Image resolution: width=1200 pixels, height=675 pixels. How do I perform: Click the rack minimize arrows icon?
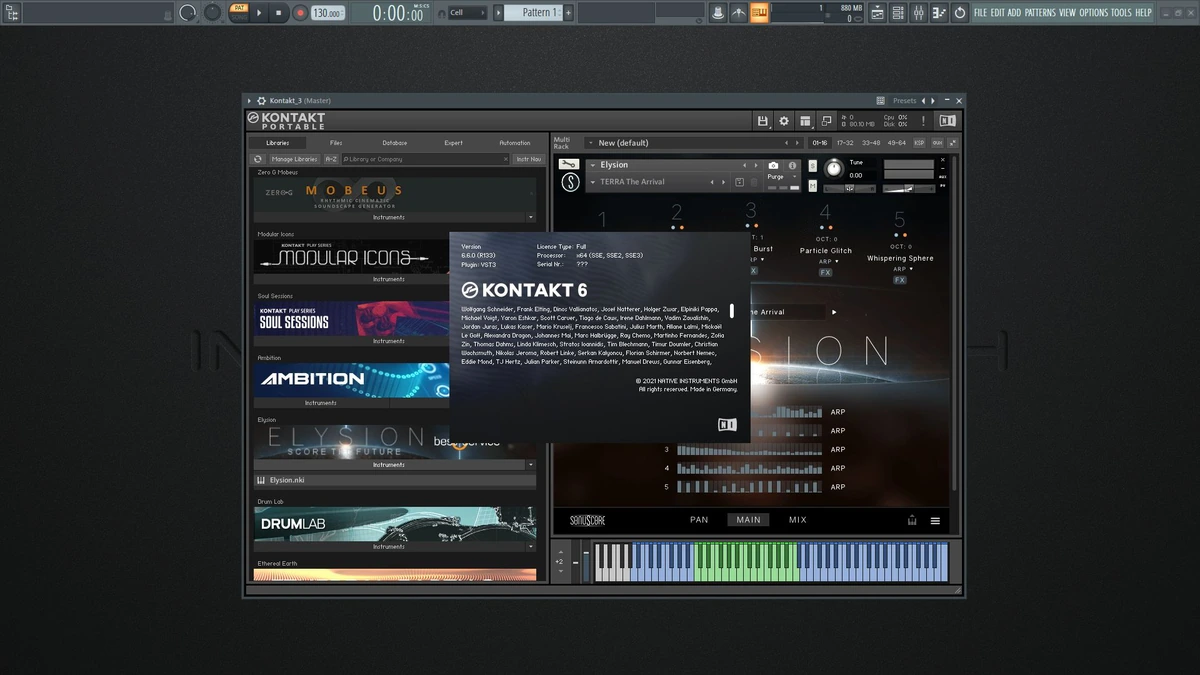pyautogui.click(x=953, y=143)
